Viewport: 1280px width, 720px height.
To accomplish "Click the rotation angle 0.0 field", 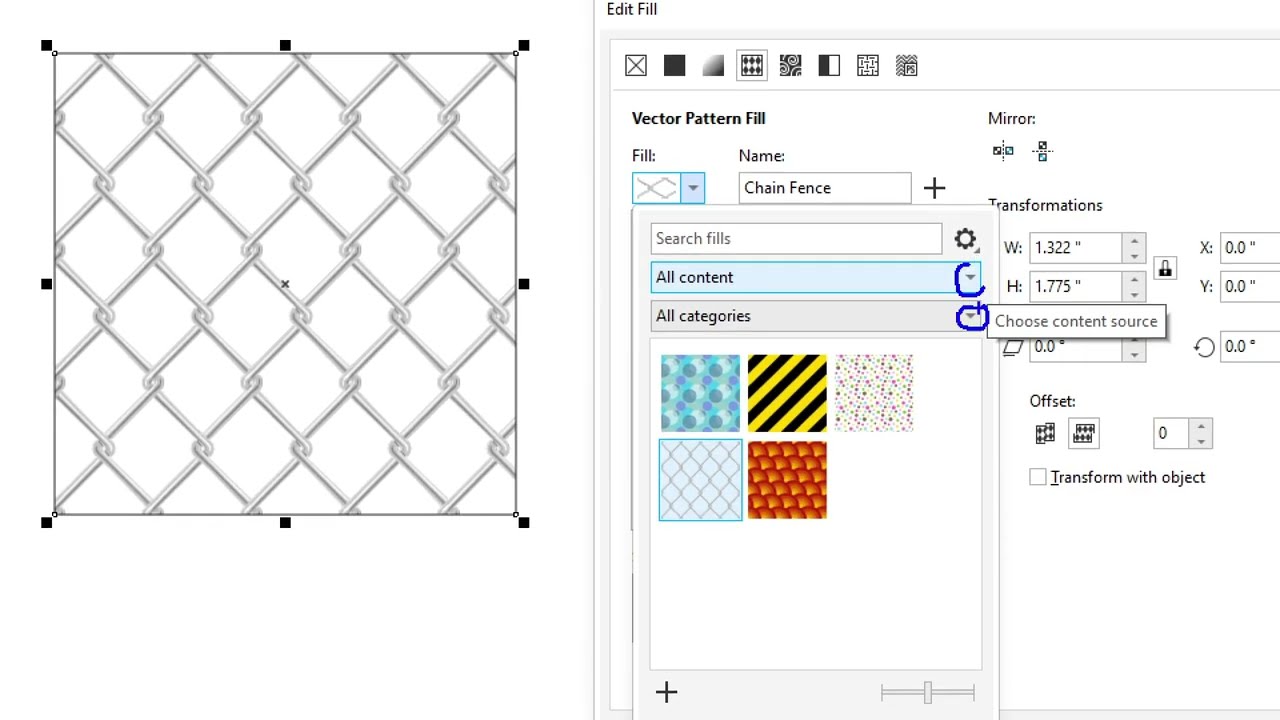I will (1250, 347).
